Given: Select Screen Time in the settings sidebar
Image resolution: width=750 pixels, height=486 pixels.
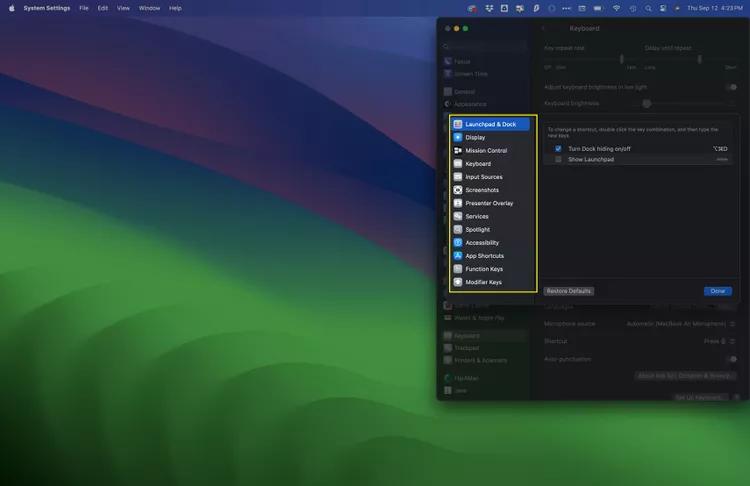Looking at the screenshot, I should tap(484, 74).
